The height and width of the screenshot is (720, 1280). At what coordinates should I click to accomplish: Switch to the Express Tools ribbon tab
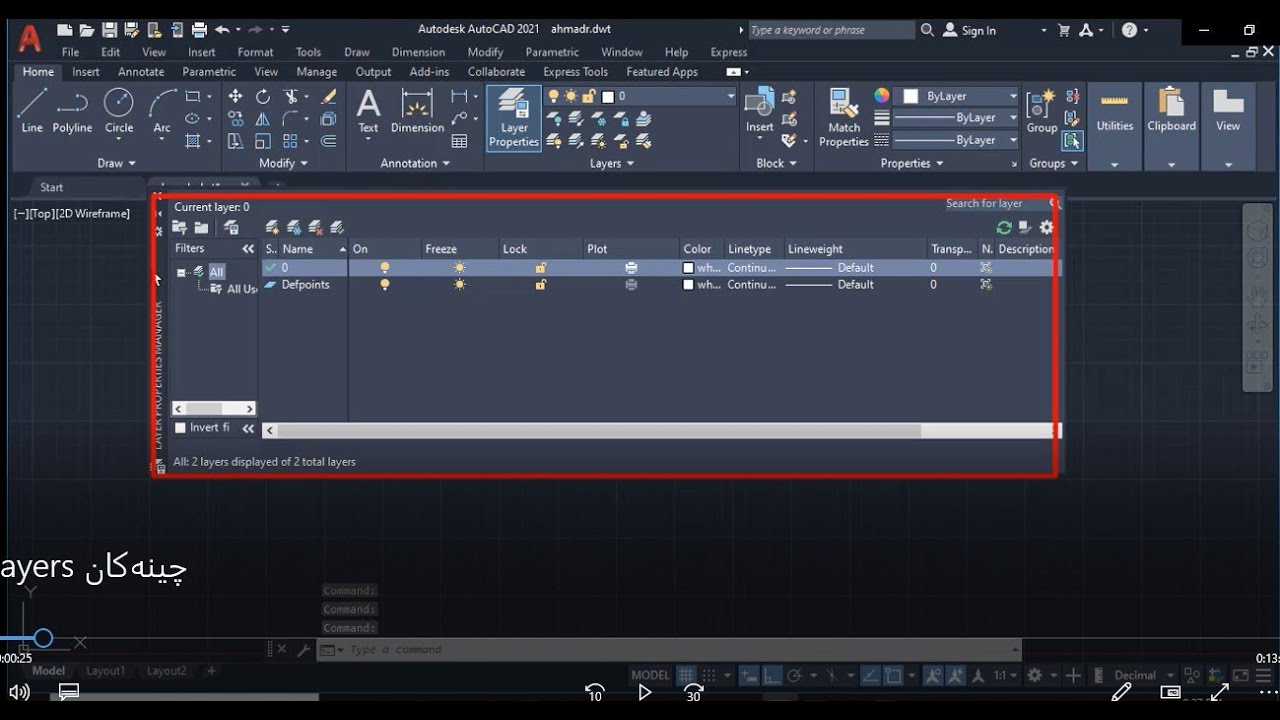pos(575,72)
